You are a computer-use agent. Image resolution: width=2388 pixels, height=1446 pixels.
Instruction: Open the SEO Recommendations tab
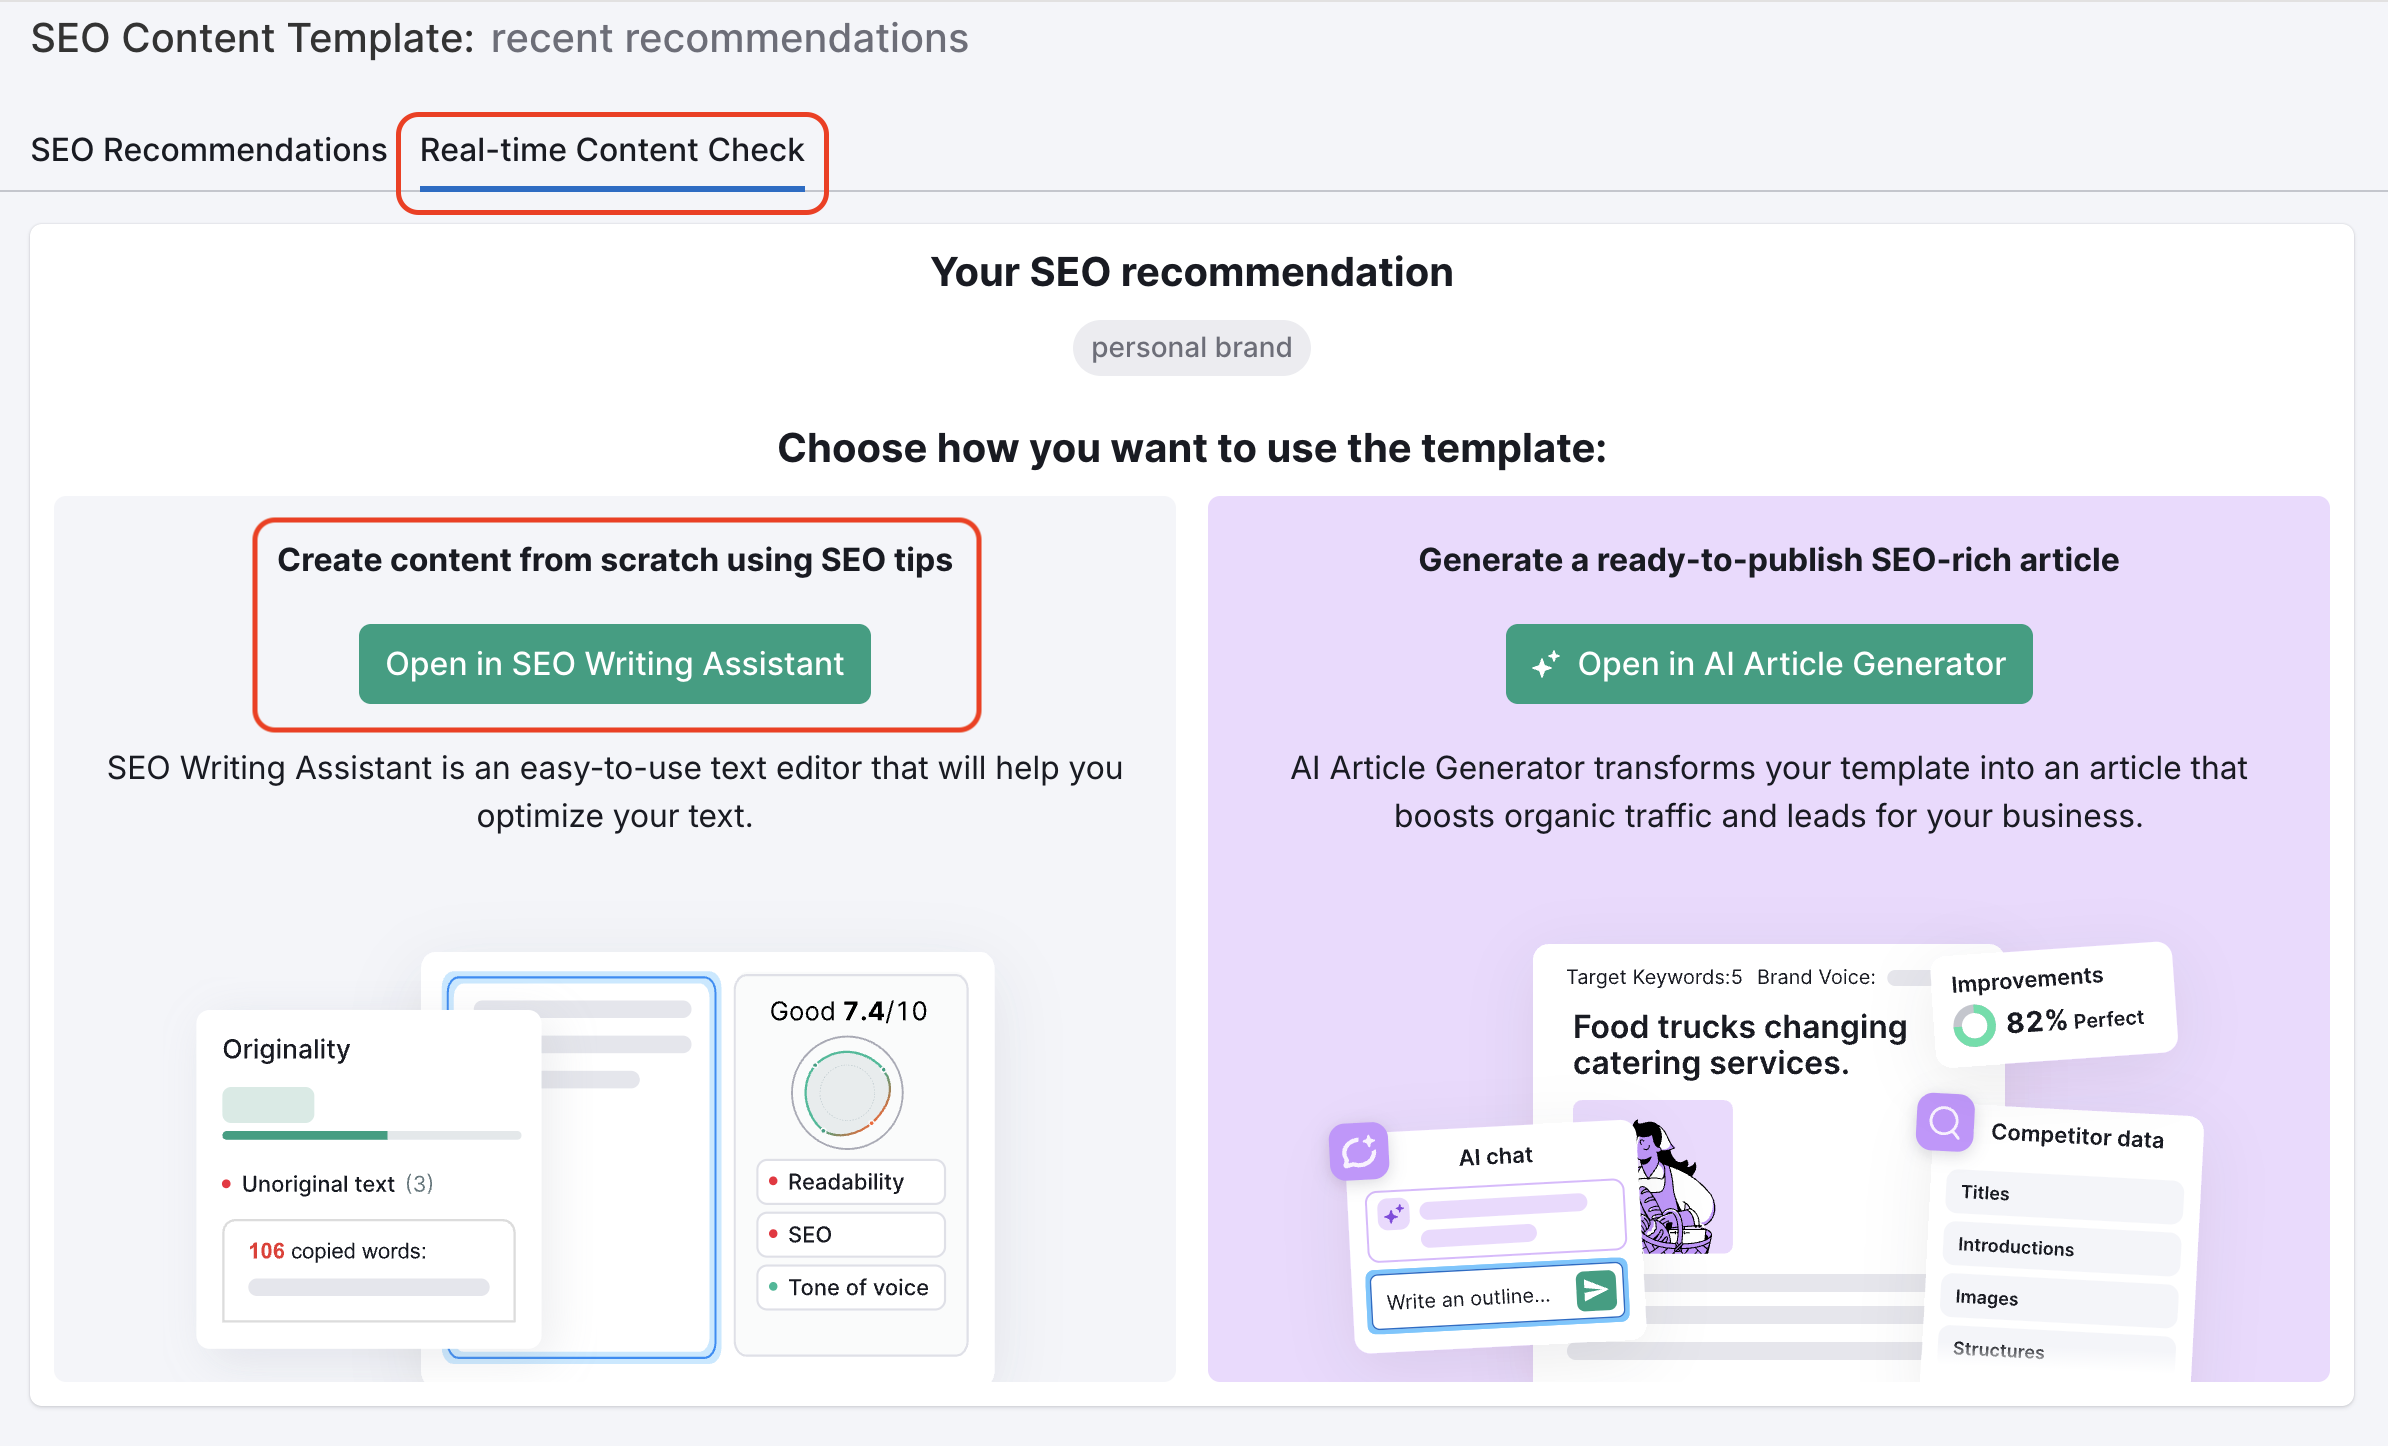208,150
